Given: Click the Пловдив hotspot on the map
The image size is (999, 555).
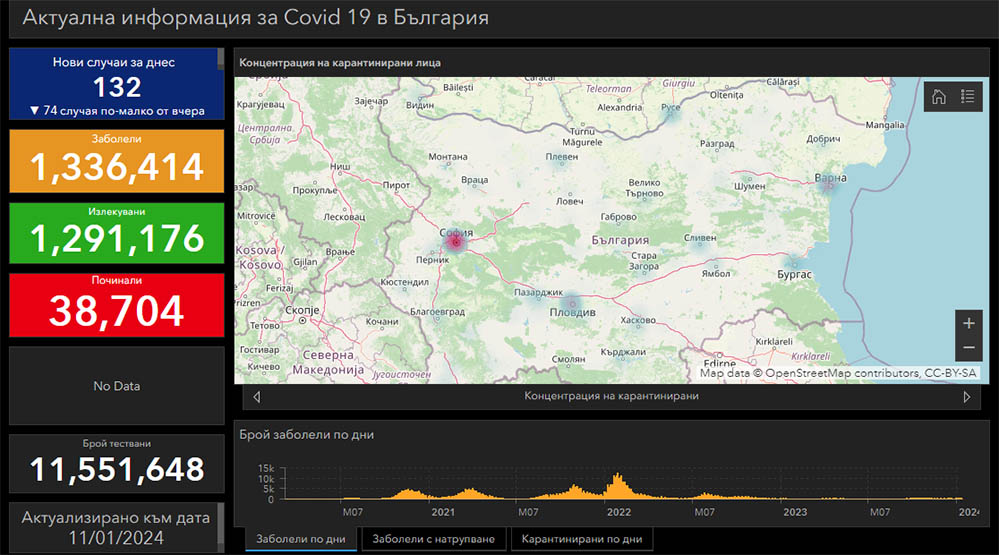Looking at the screenshot, I should coord(572,303).
